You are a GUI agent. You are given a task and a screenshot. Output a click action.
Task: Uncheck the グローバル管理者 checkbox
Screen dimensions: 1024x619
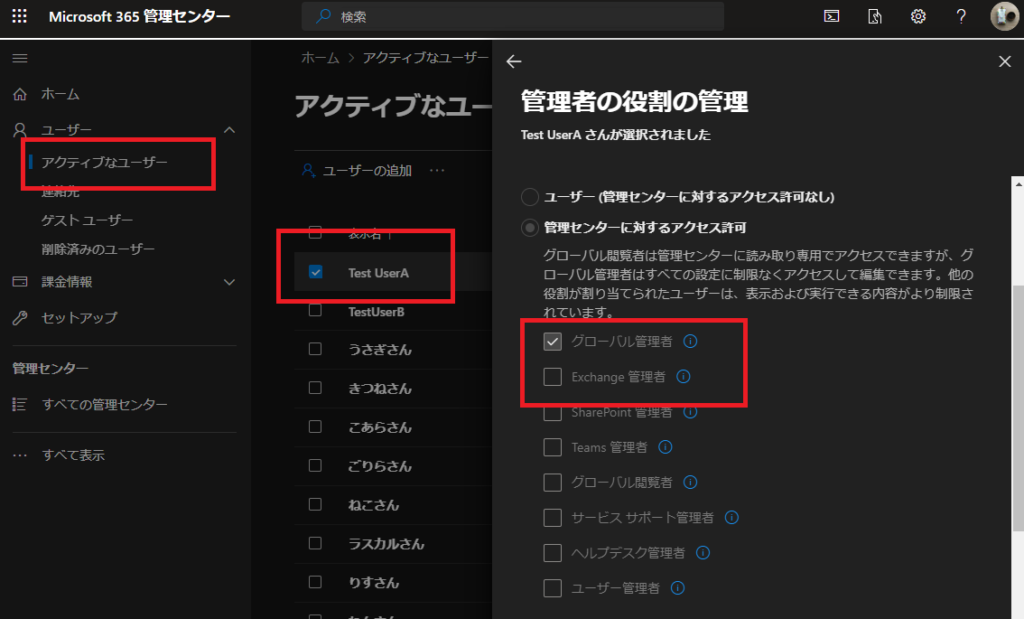click(x=552, y=341)
